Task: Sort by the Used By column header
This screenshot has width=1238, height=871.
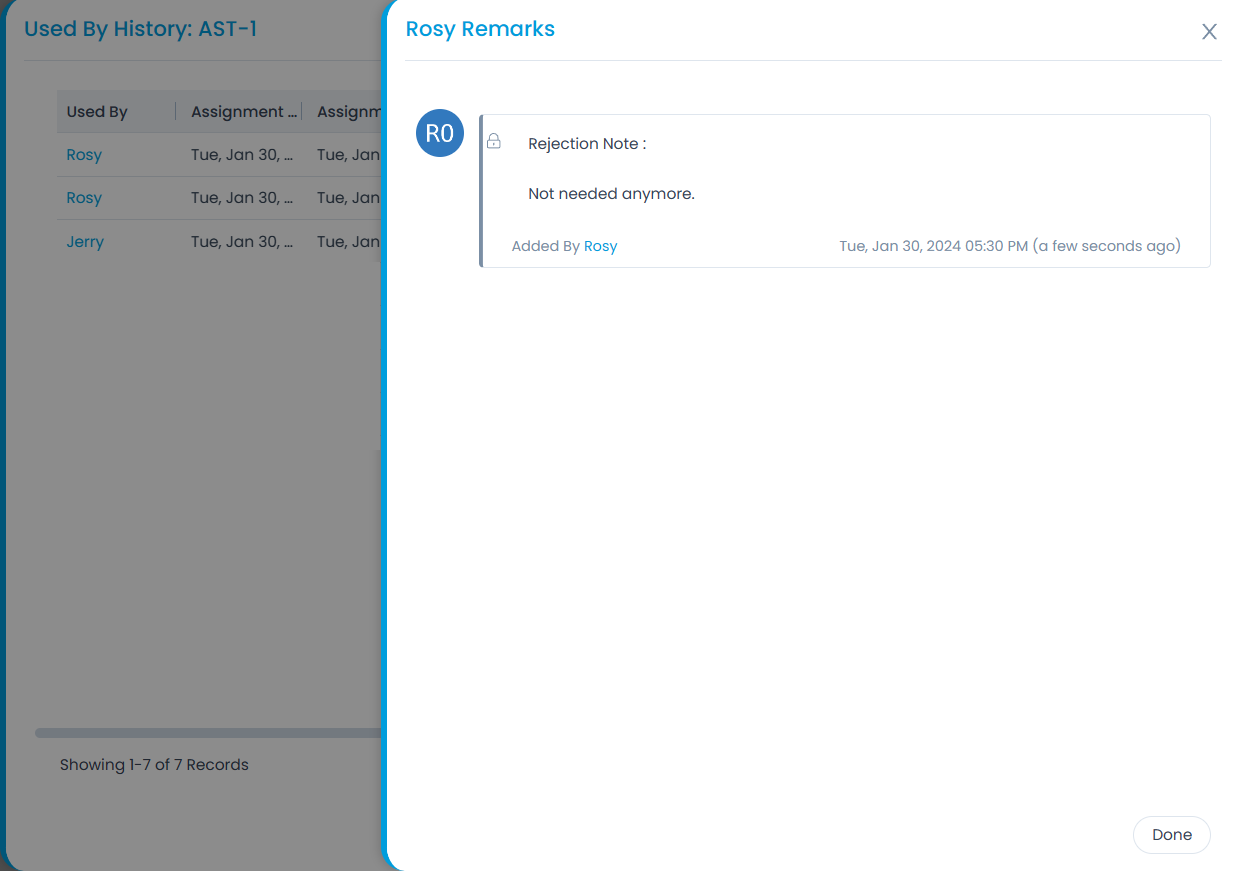Action: (x=97, y=112)
